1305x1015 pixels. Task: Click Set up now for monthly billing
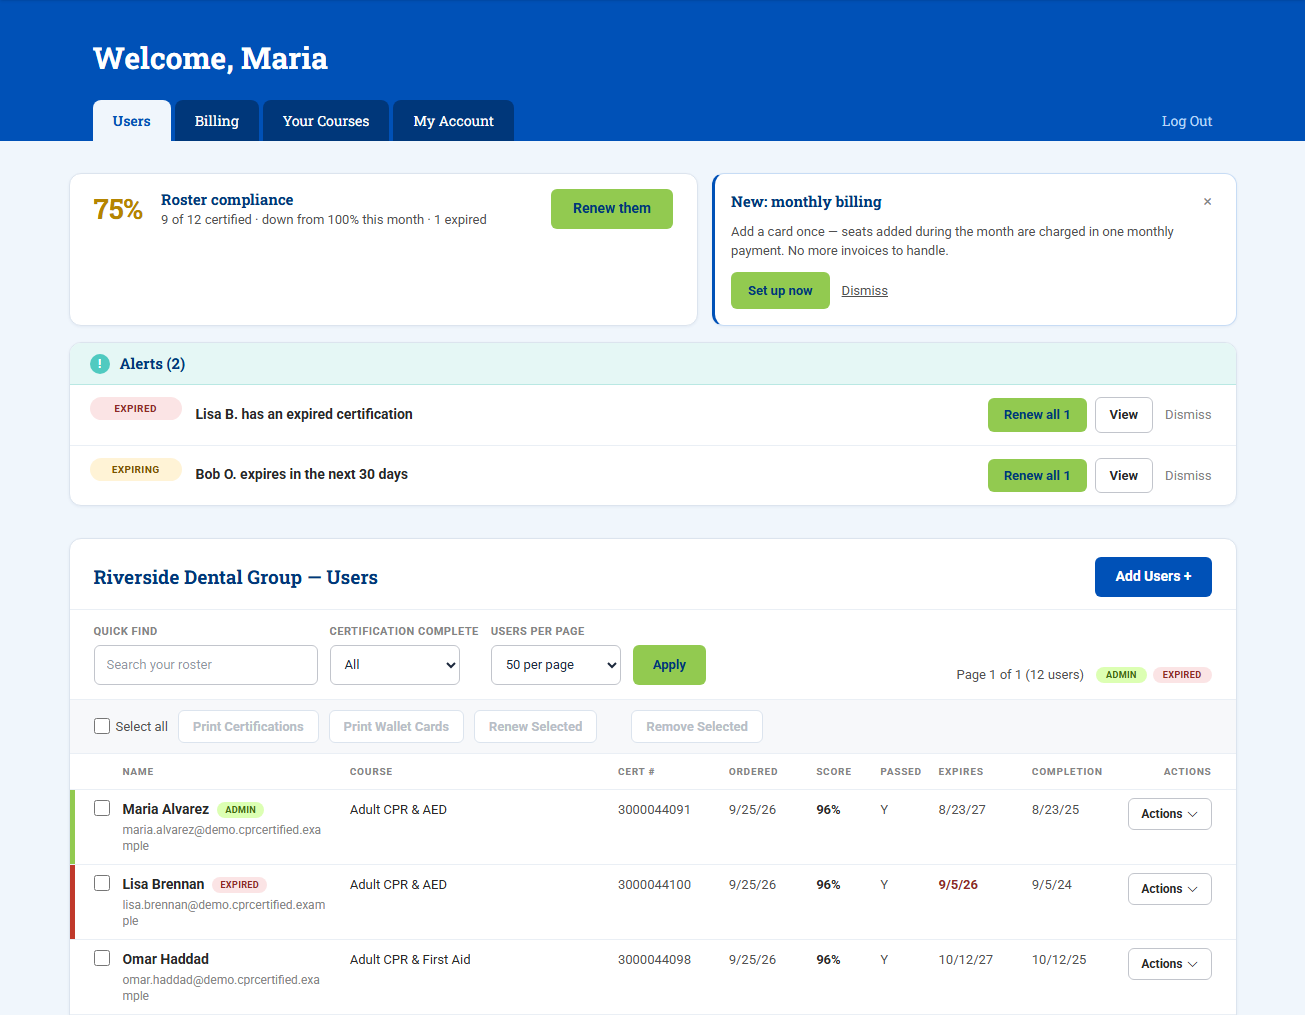pos(780,291)
